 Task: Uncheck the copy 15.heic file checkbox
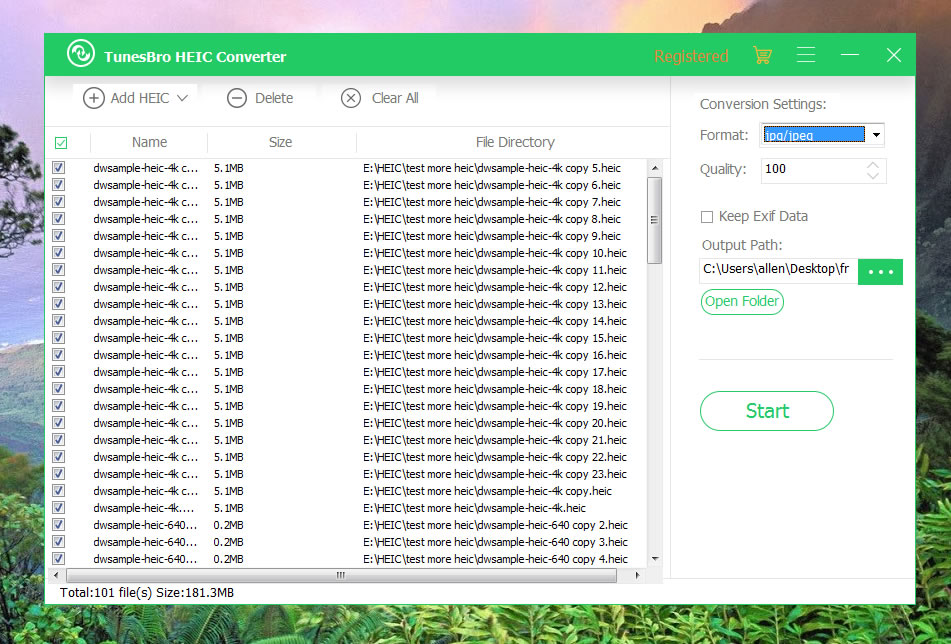[x=58, y=338]
